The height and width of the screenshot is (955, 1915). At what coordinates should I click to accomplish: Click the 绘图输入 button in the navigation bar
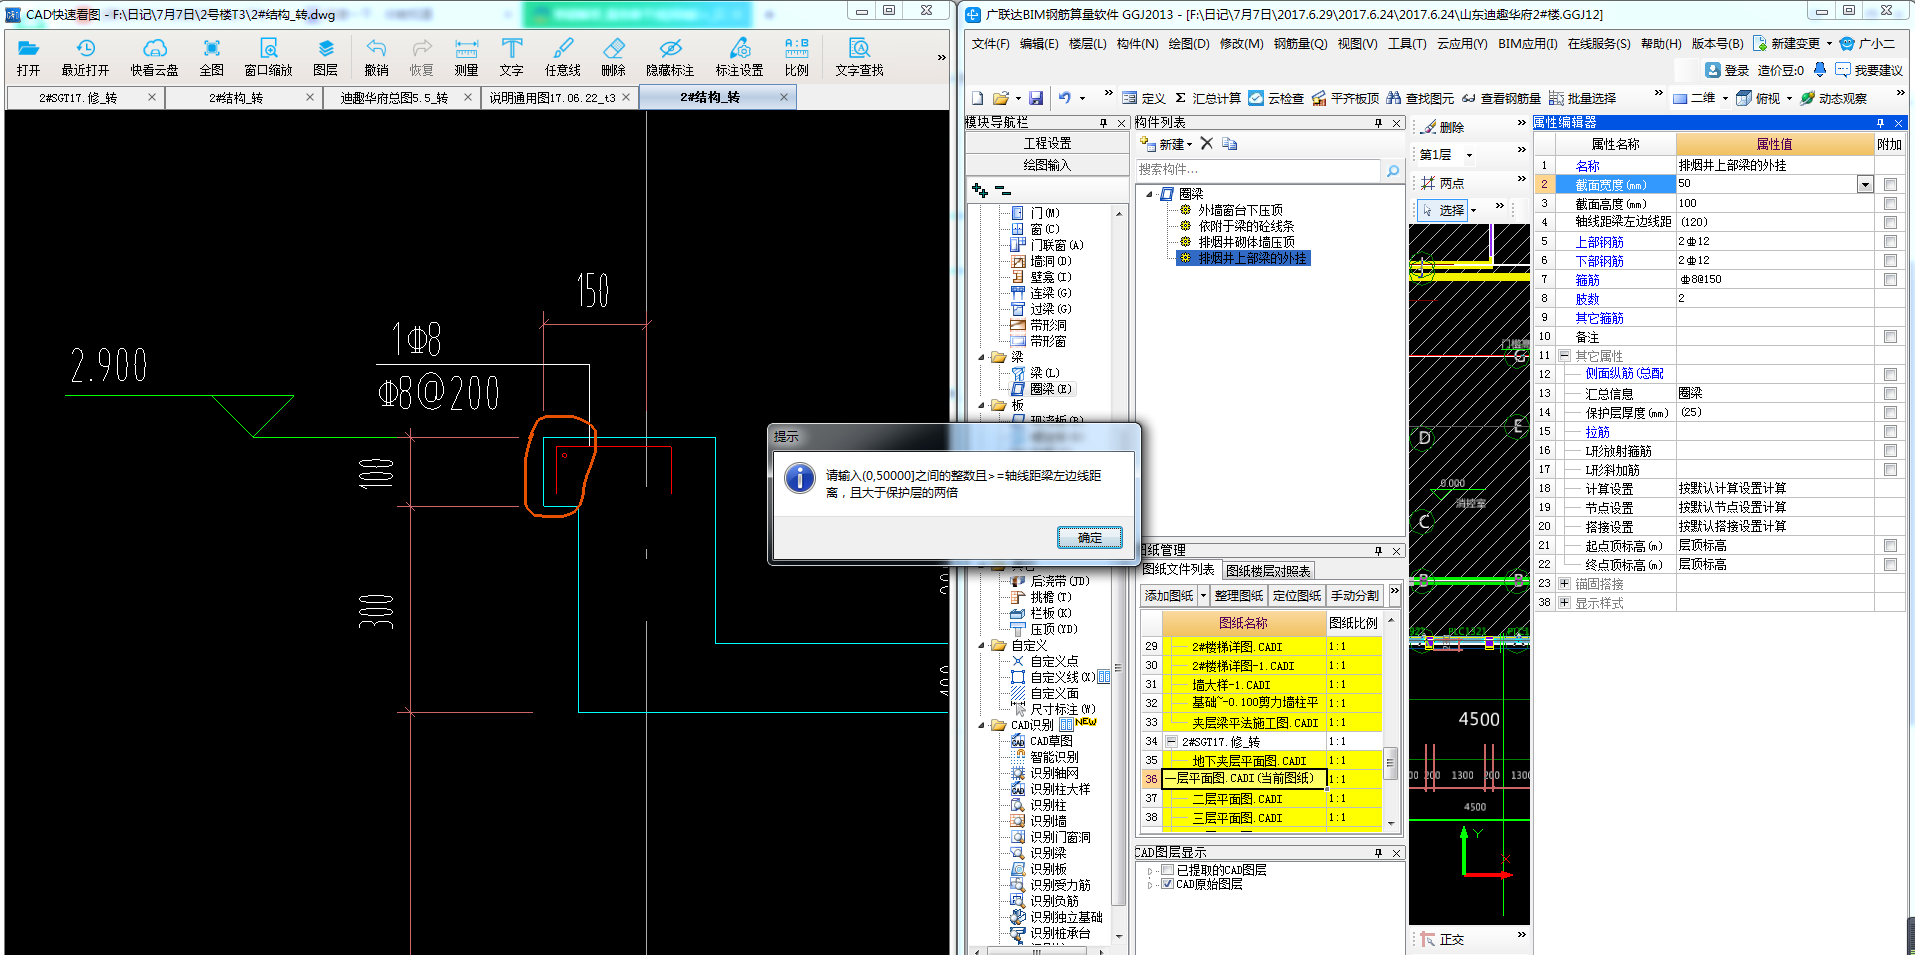1046,165
